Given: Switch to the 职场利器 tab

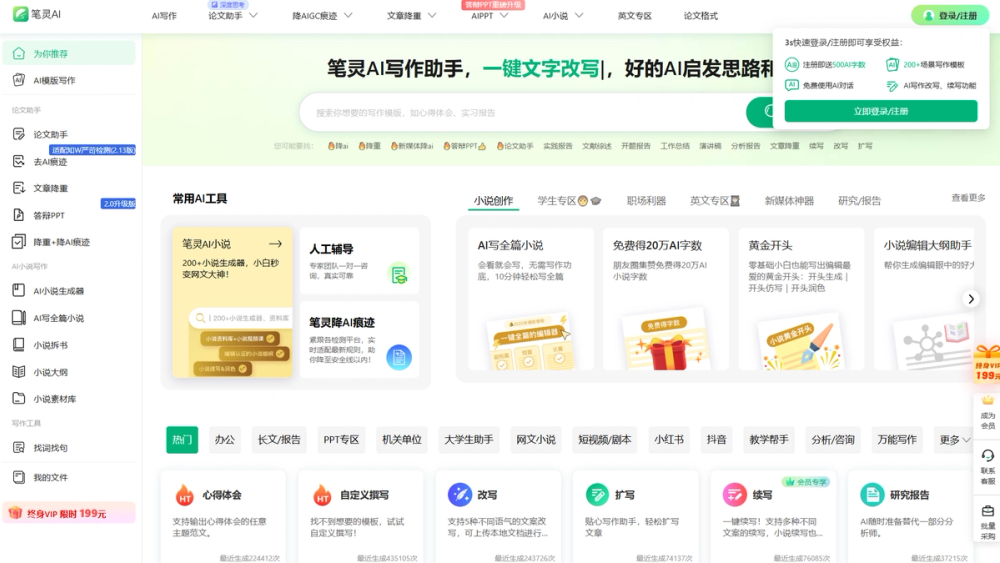Looking at the screenshot, I should 646,201.
